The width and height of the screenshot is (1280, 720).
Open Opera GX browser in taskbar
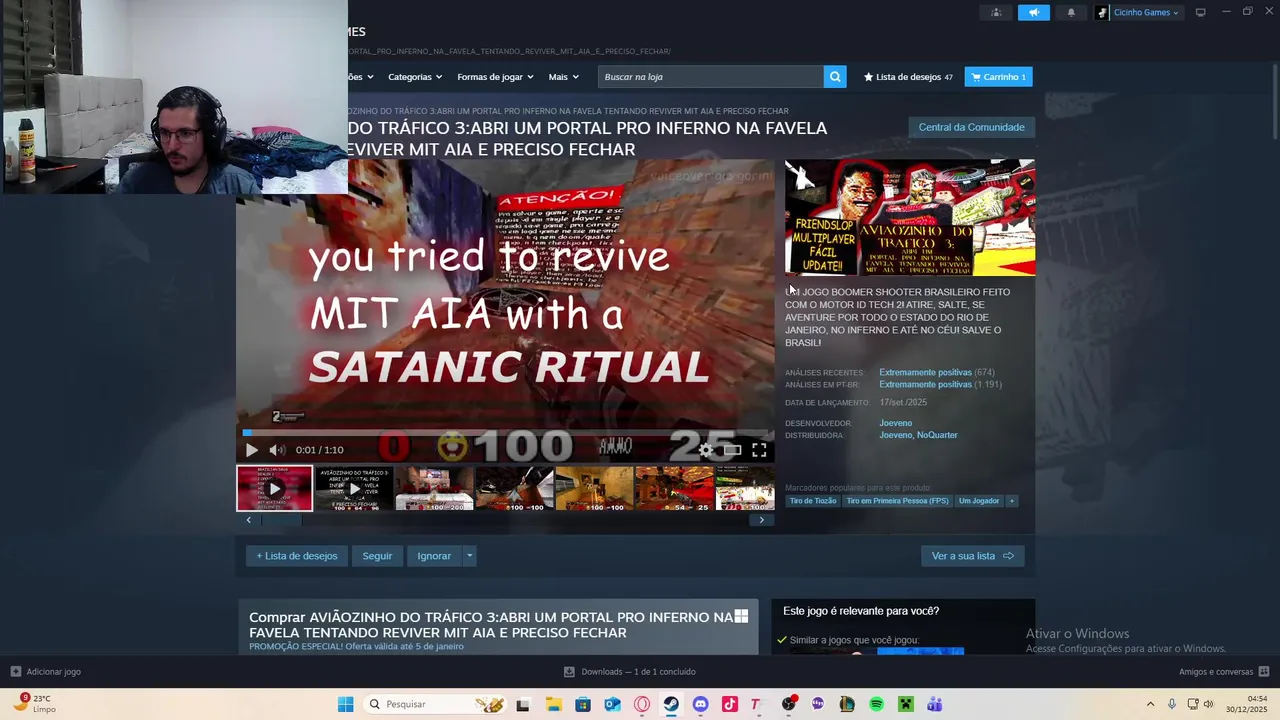(x=642, y=704)
